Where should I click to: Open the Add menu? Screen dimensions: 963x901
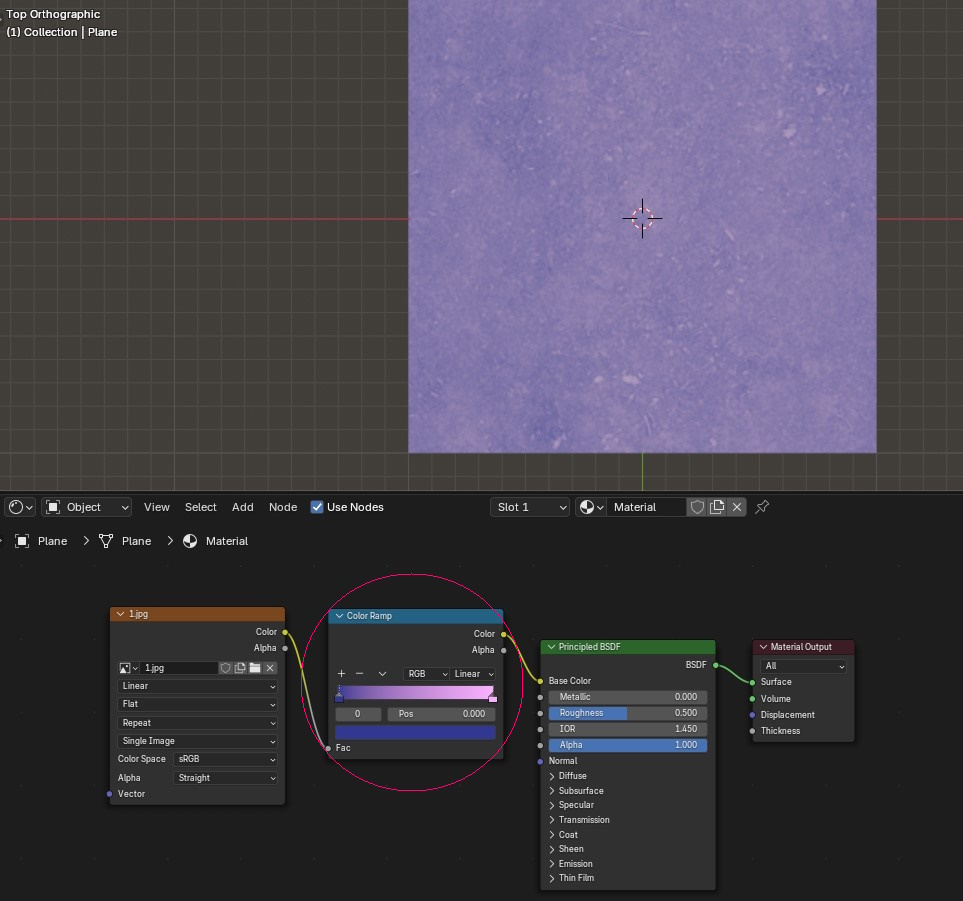point(243,507)
